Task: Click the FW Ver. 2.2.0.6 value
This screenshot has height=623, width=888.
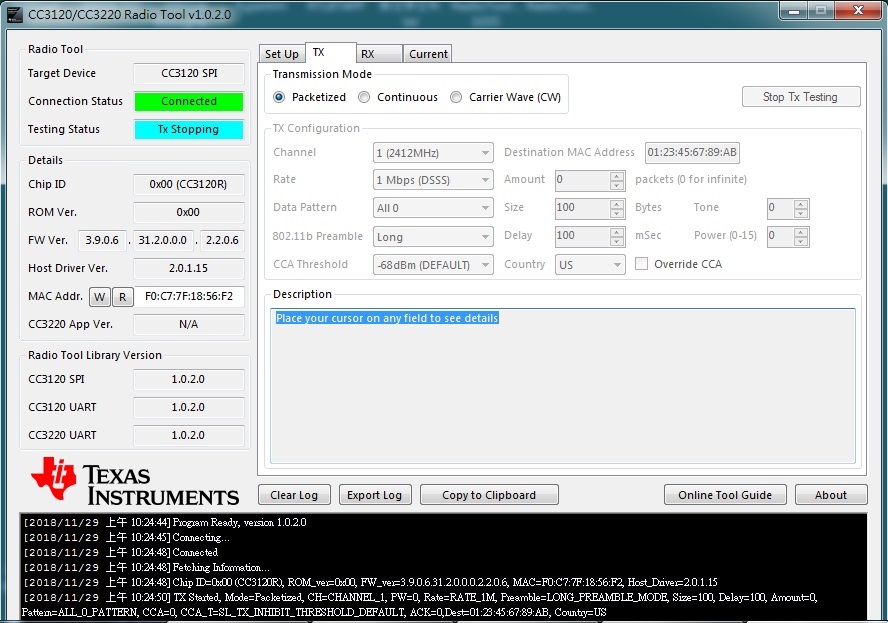Action: tap(222, 240)
